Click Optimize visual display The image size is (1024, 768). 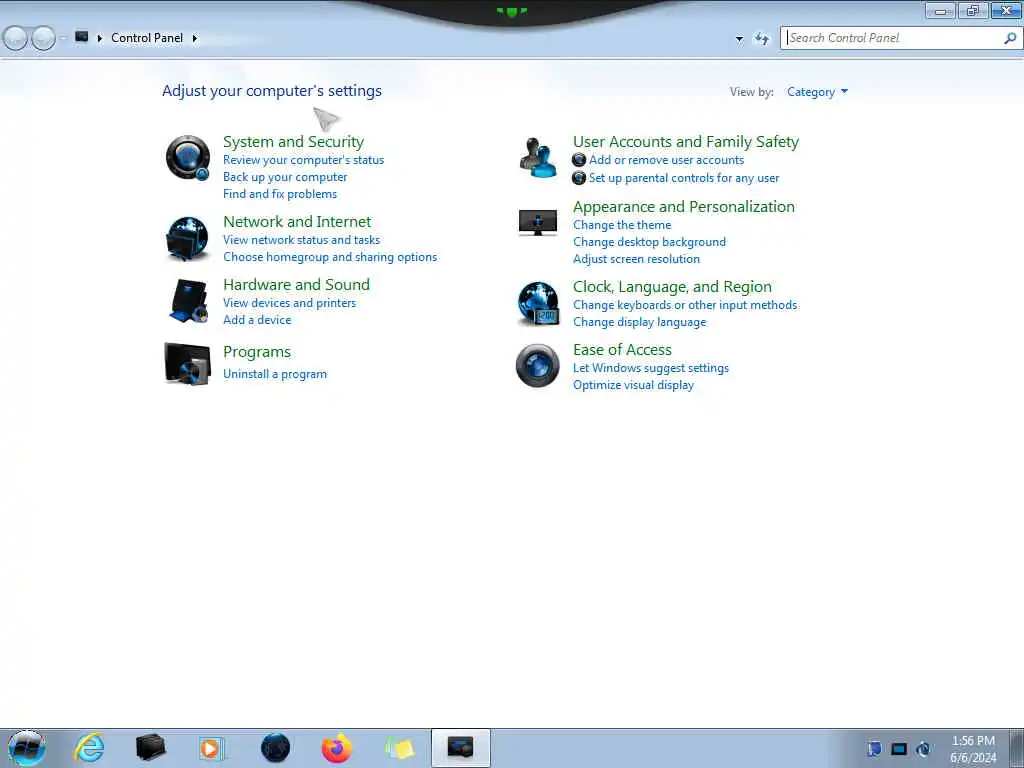coord(633,385)
